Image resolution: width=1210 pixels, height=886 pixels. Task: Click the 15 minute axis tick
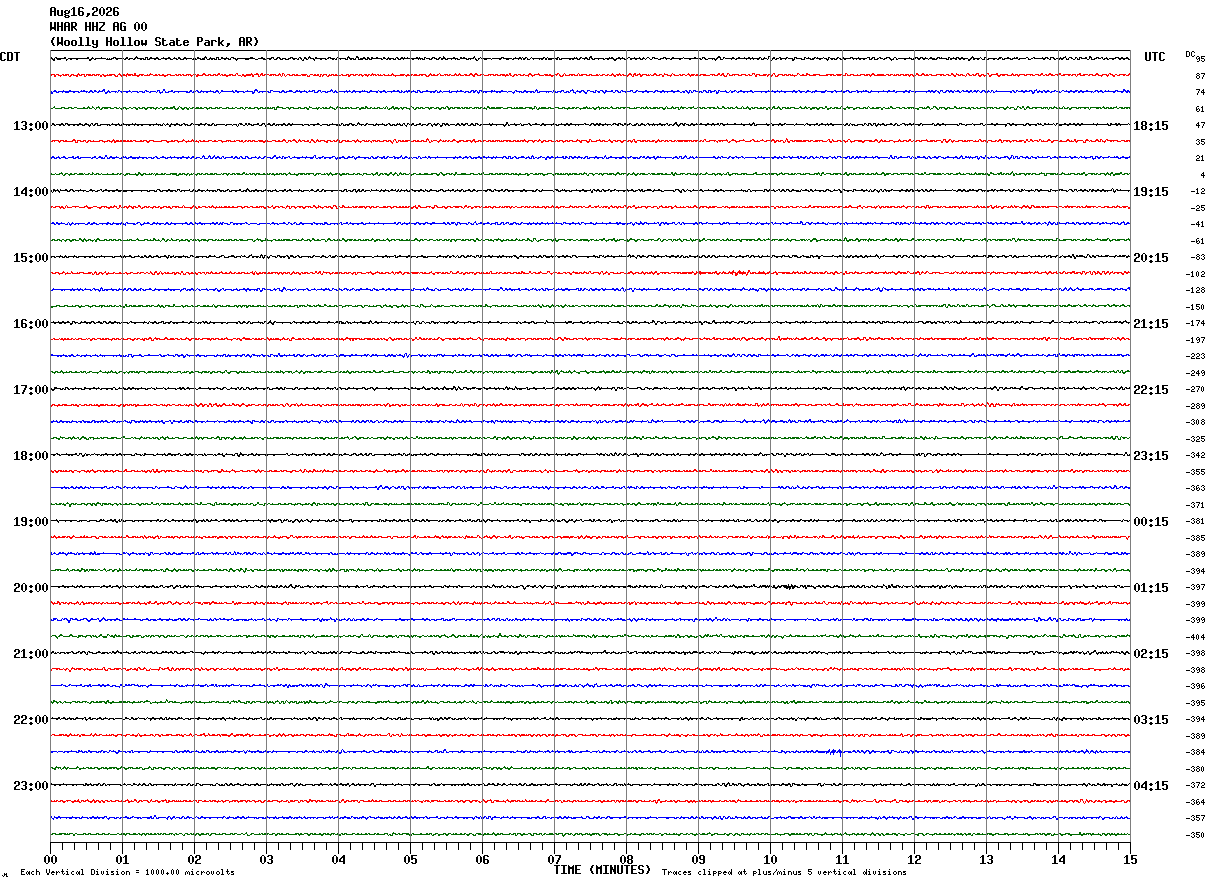(1130, 859)
